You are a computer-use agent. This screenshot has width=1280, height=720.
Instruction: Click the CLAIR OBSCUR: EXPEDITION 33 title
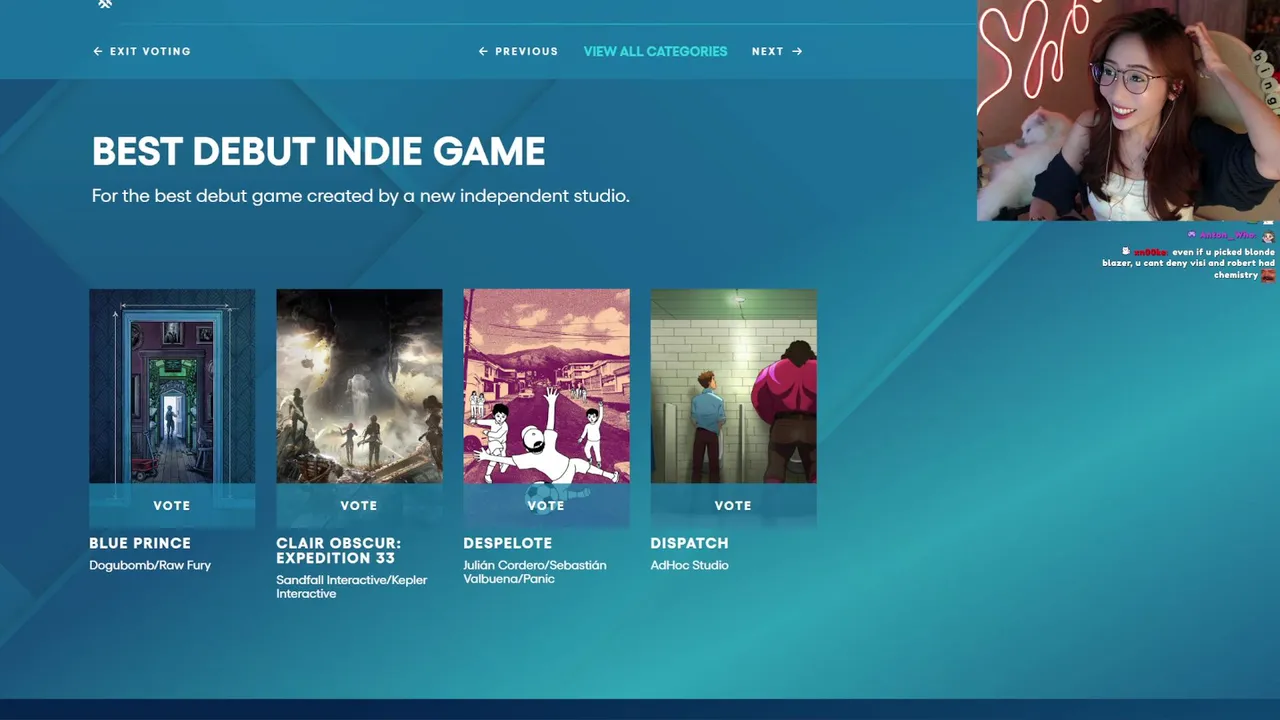pyautogui.click(x=339, y=550)
